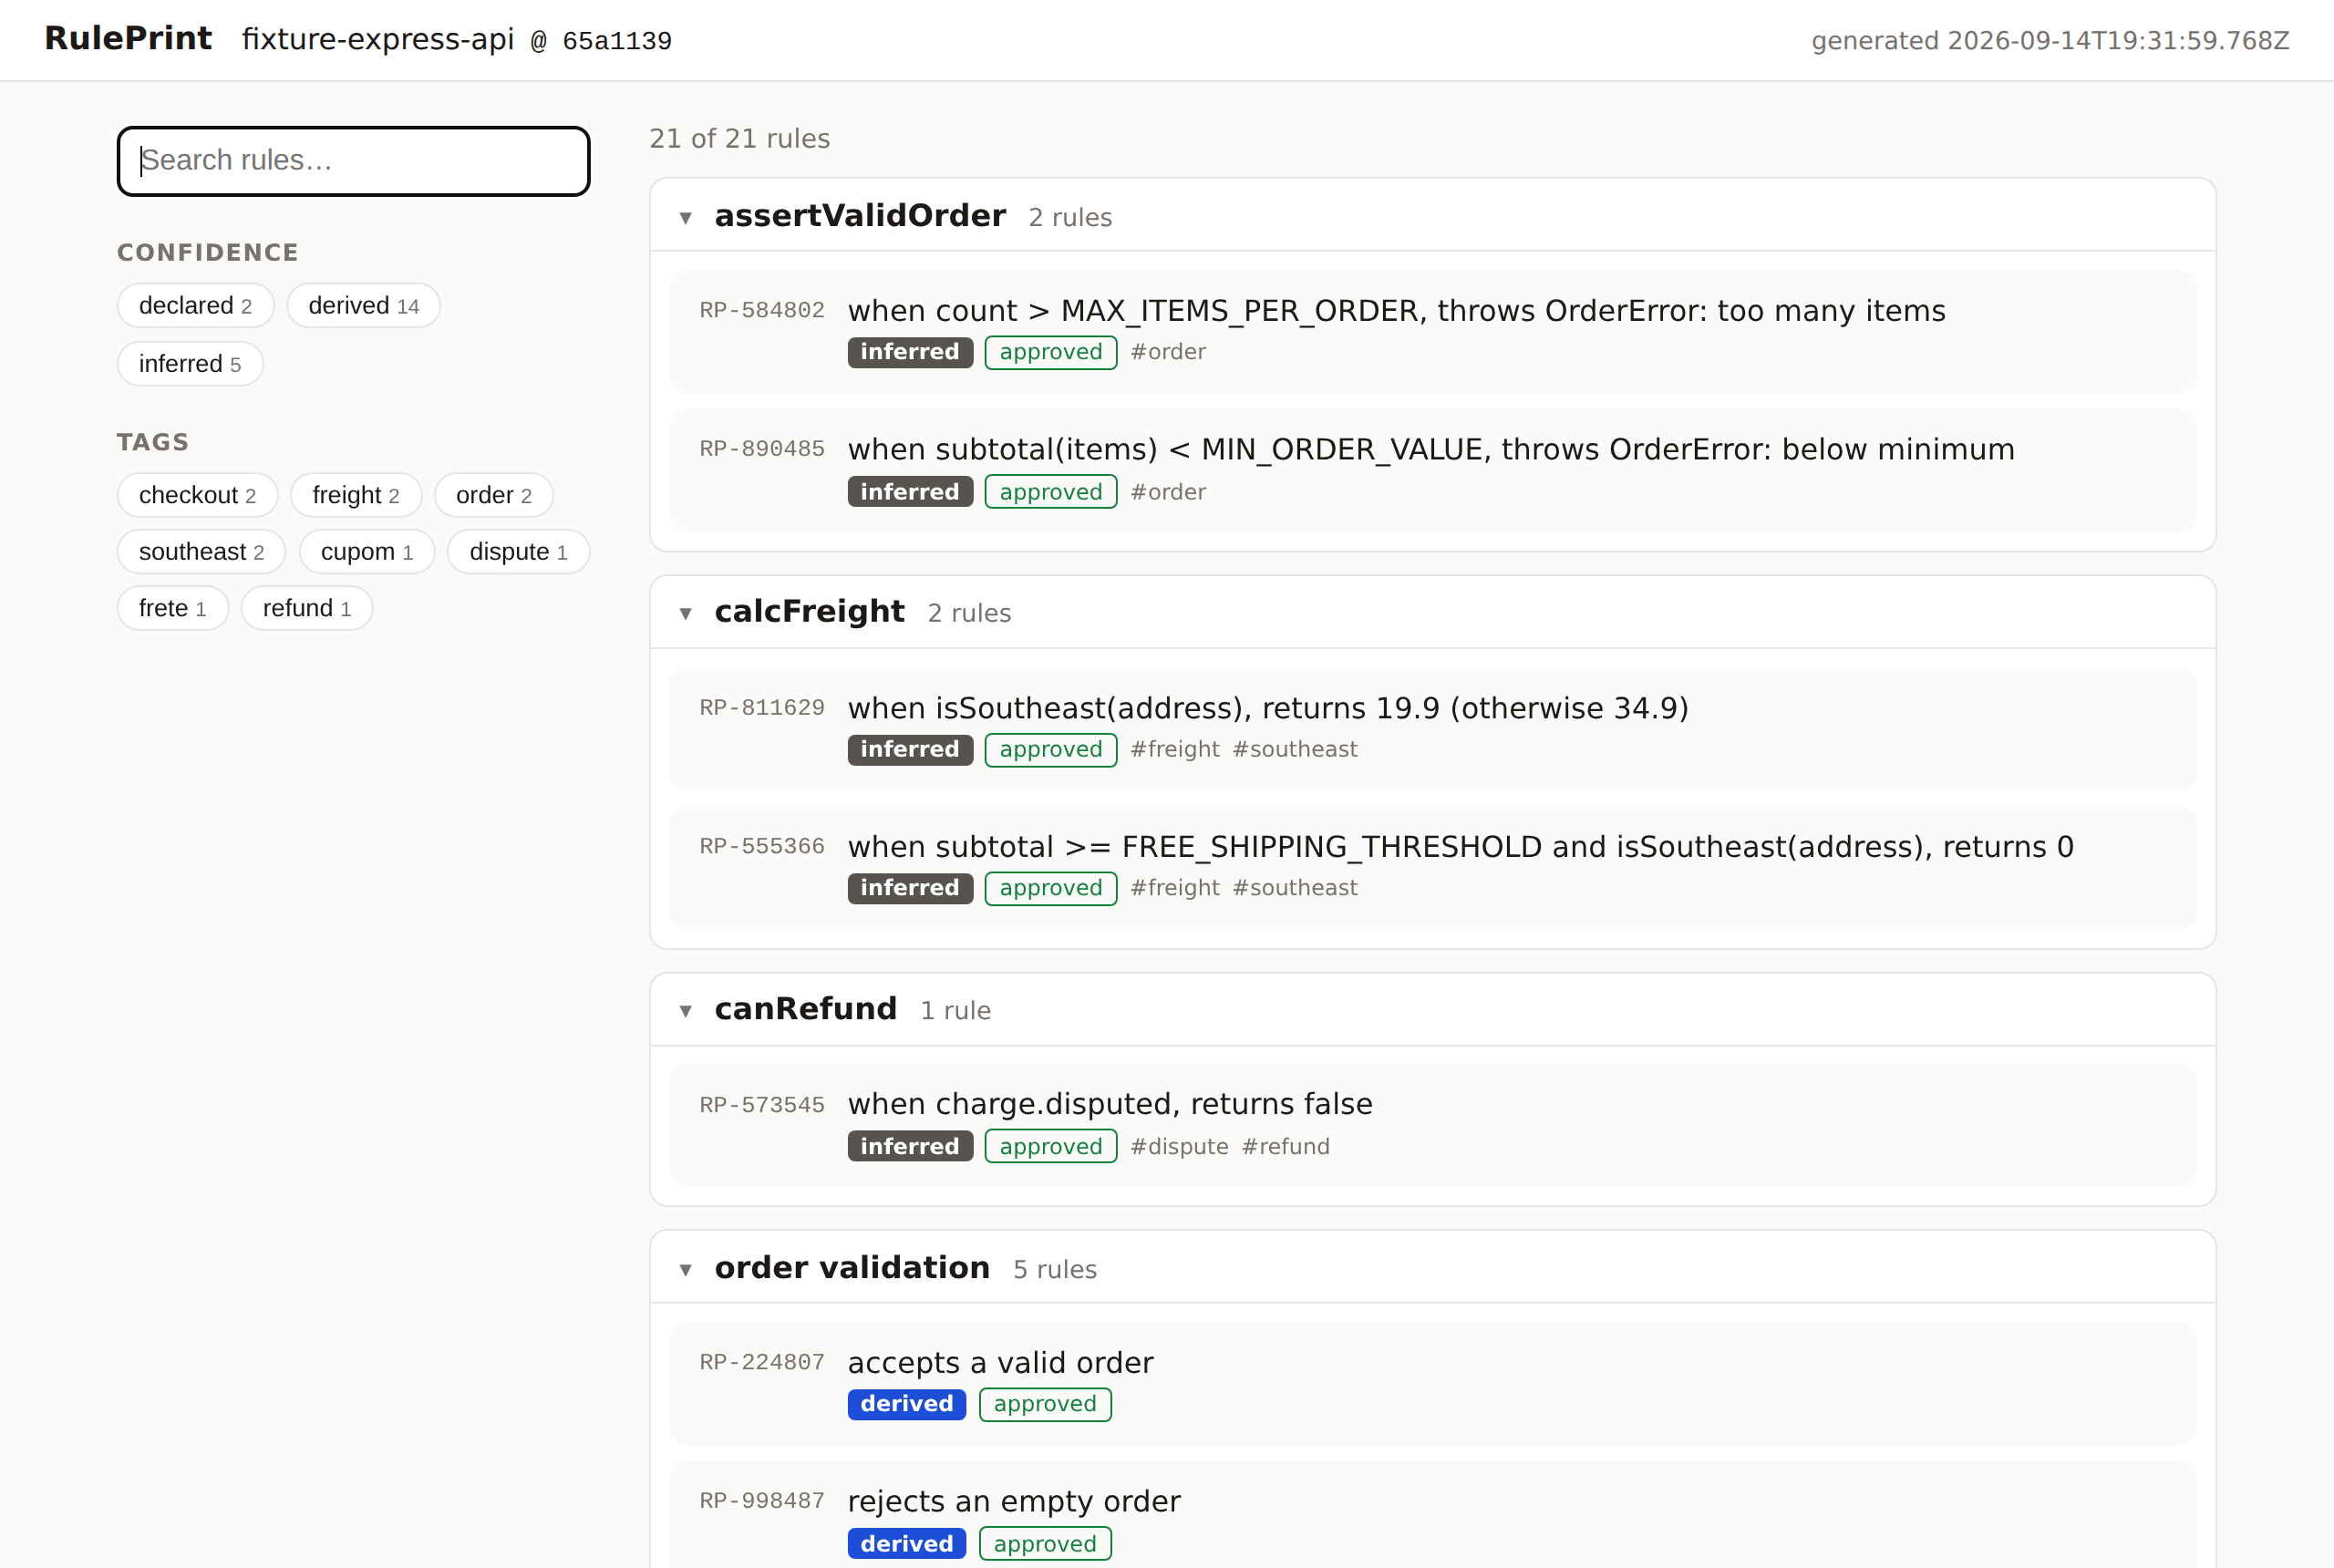The height and width of the screenshot is (1568, 2334).
Task: Toggle the derived confidence filter
Action: click(363, 306)
